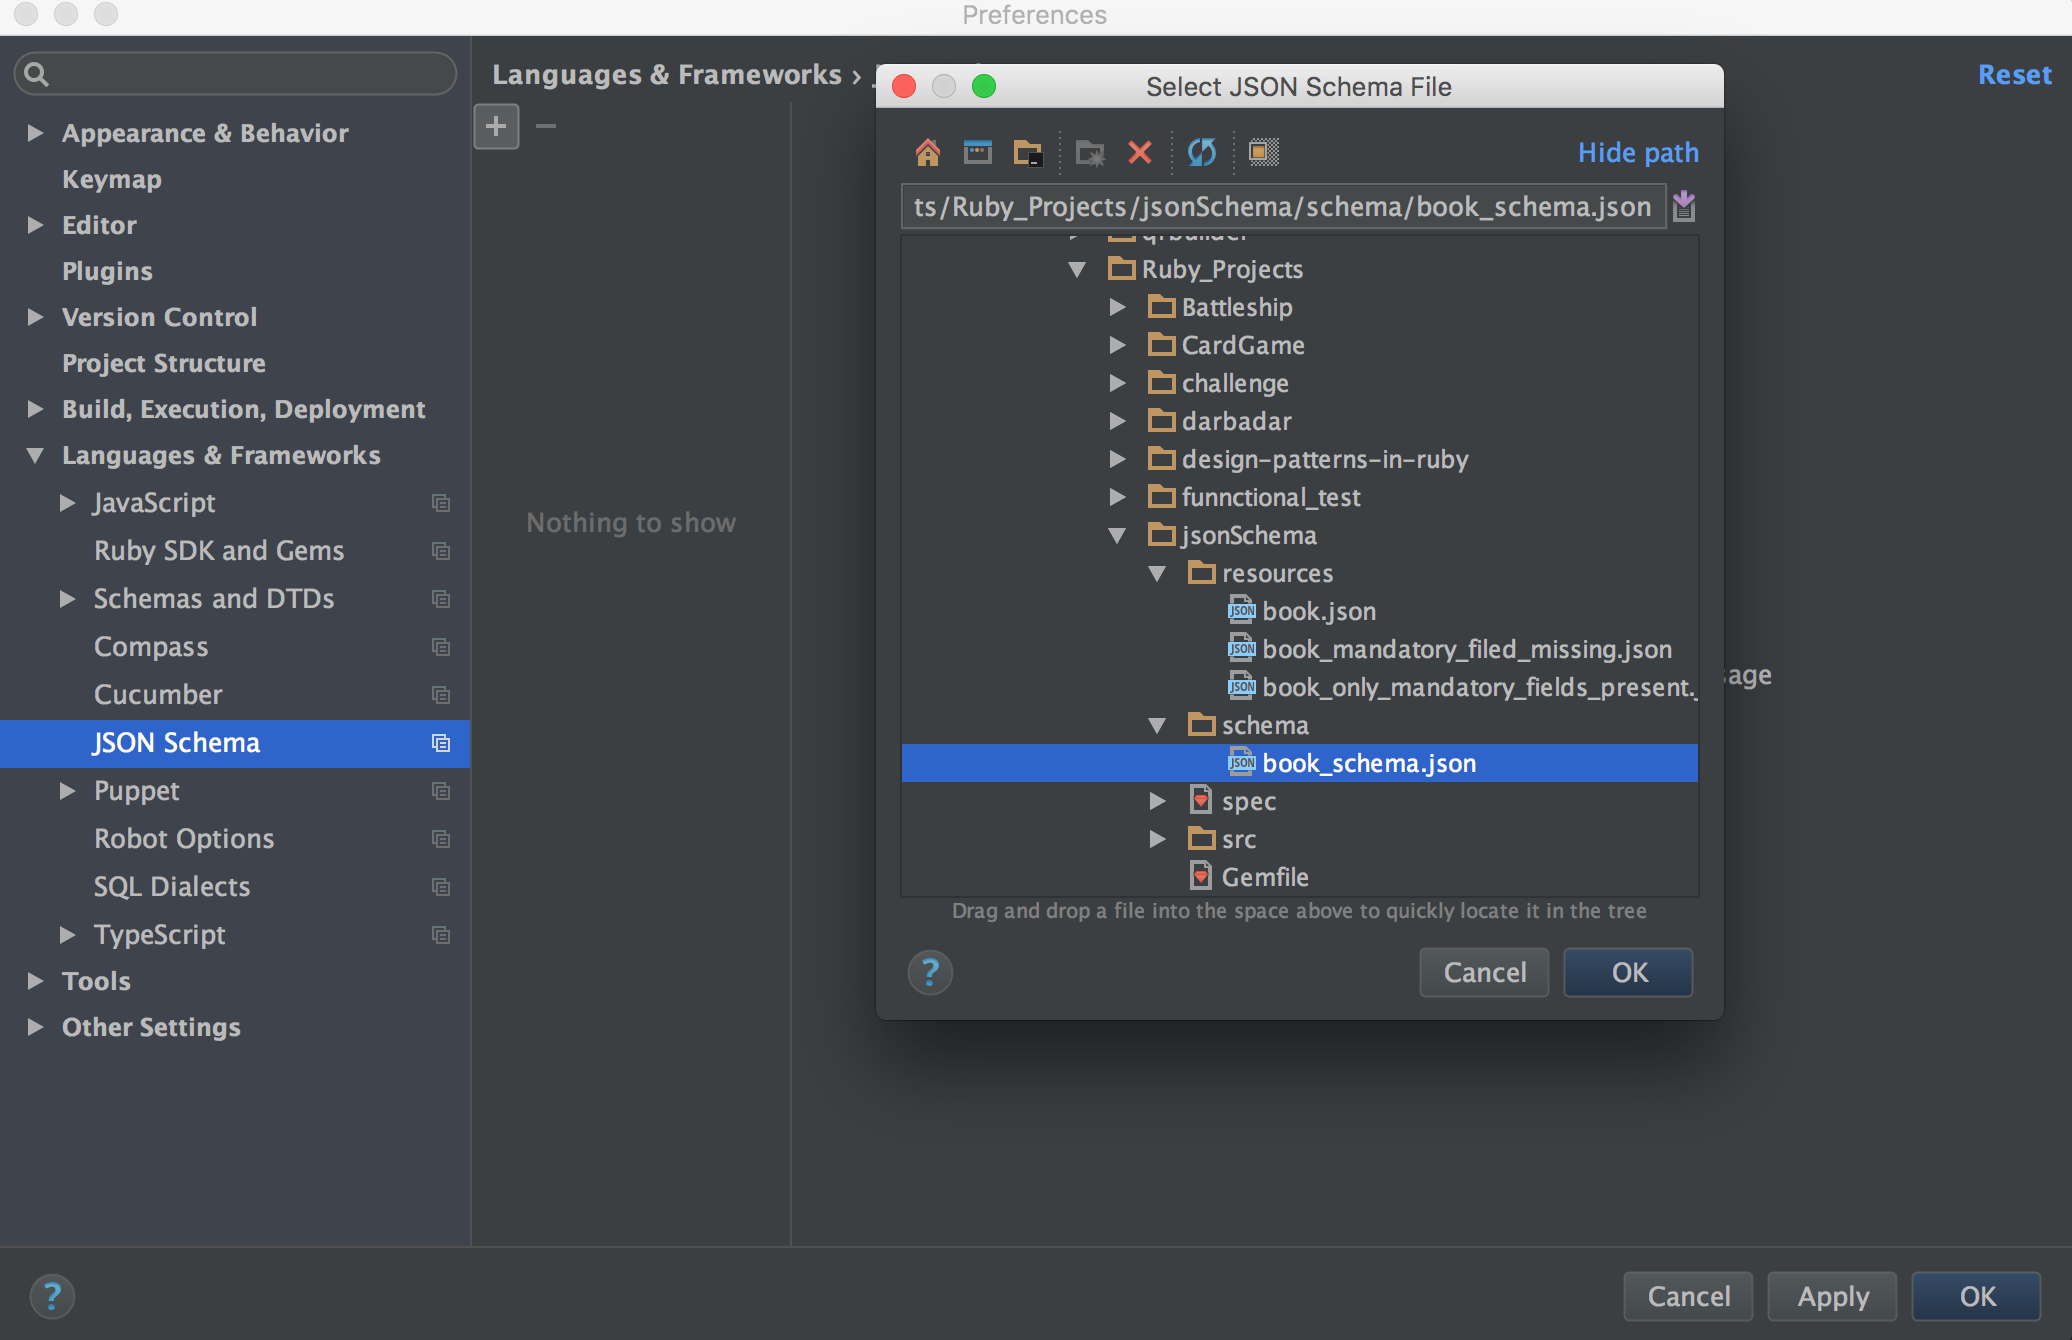Paste path using clipboard icon beside path field
Image resolution: width=2072 pixels, height=1340 pixels.
(x=1683, y=205)
